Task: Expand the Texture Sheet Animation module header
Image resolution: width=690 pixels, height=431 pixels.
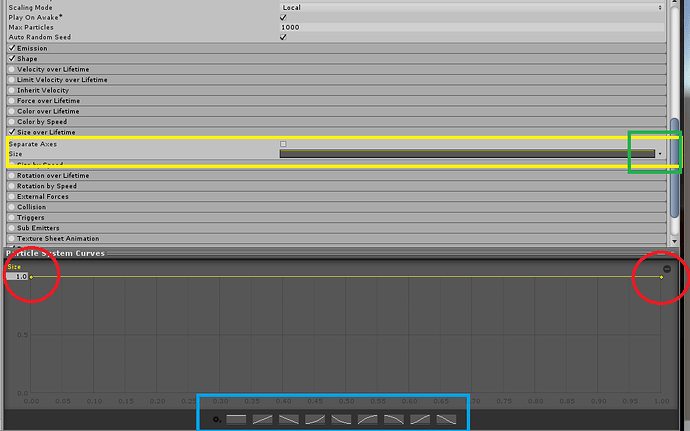Action: coord(337,239)
